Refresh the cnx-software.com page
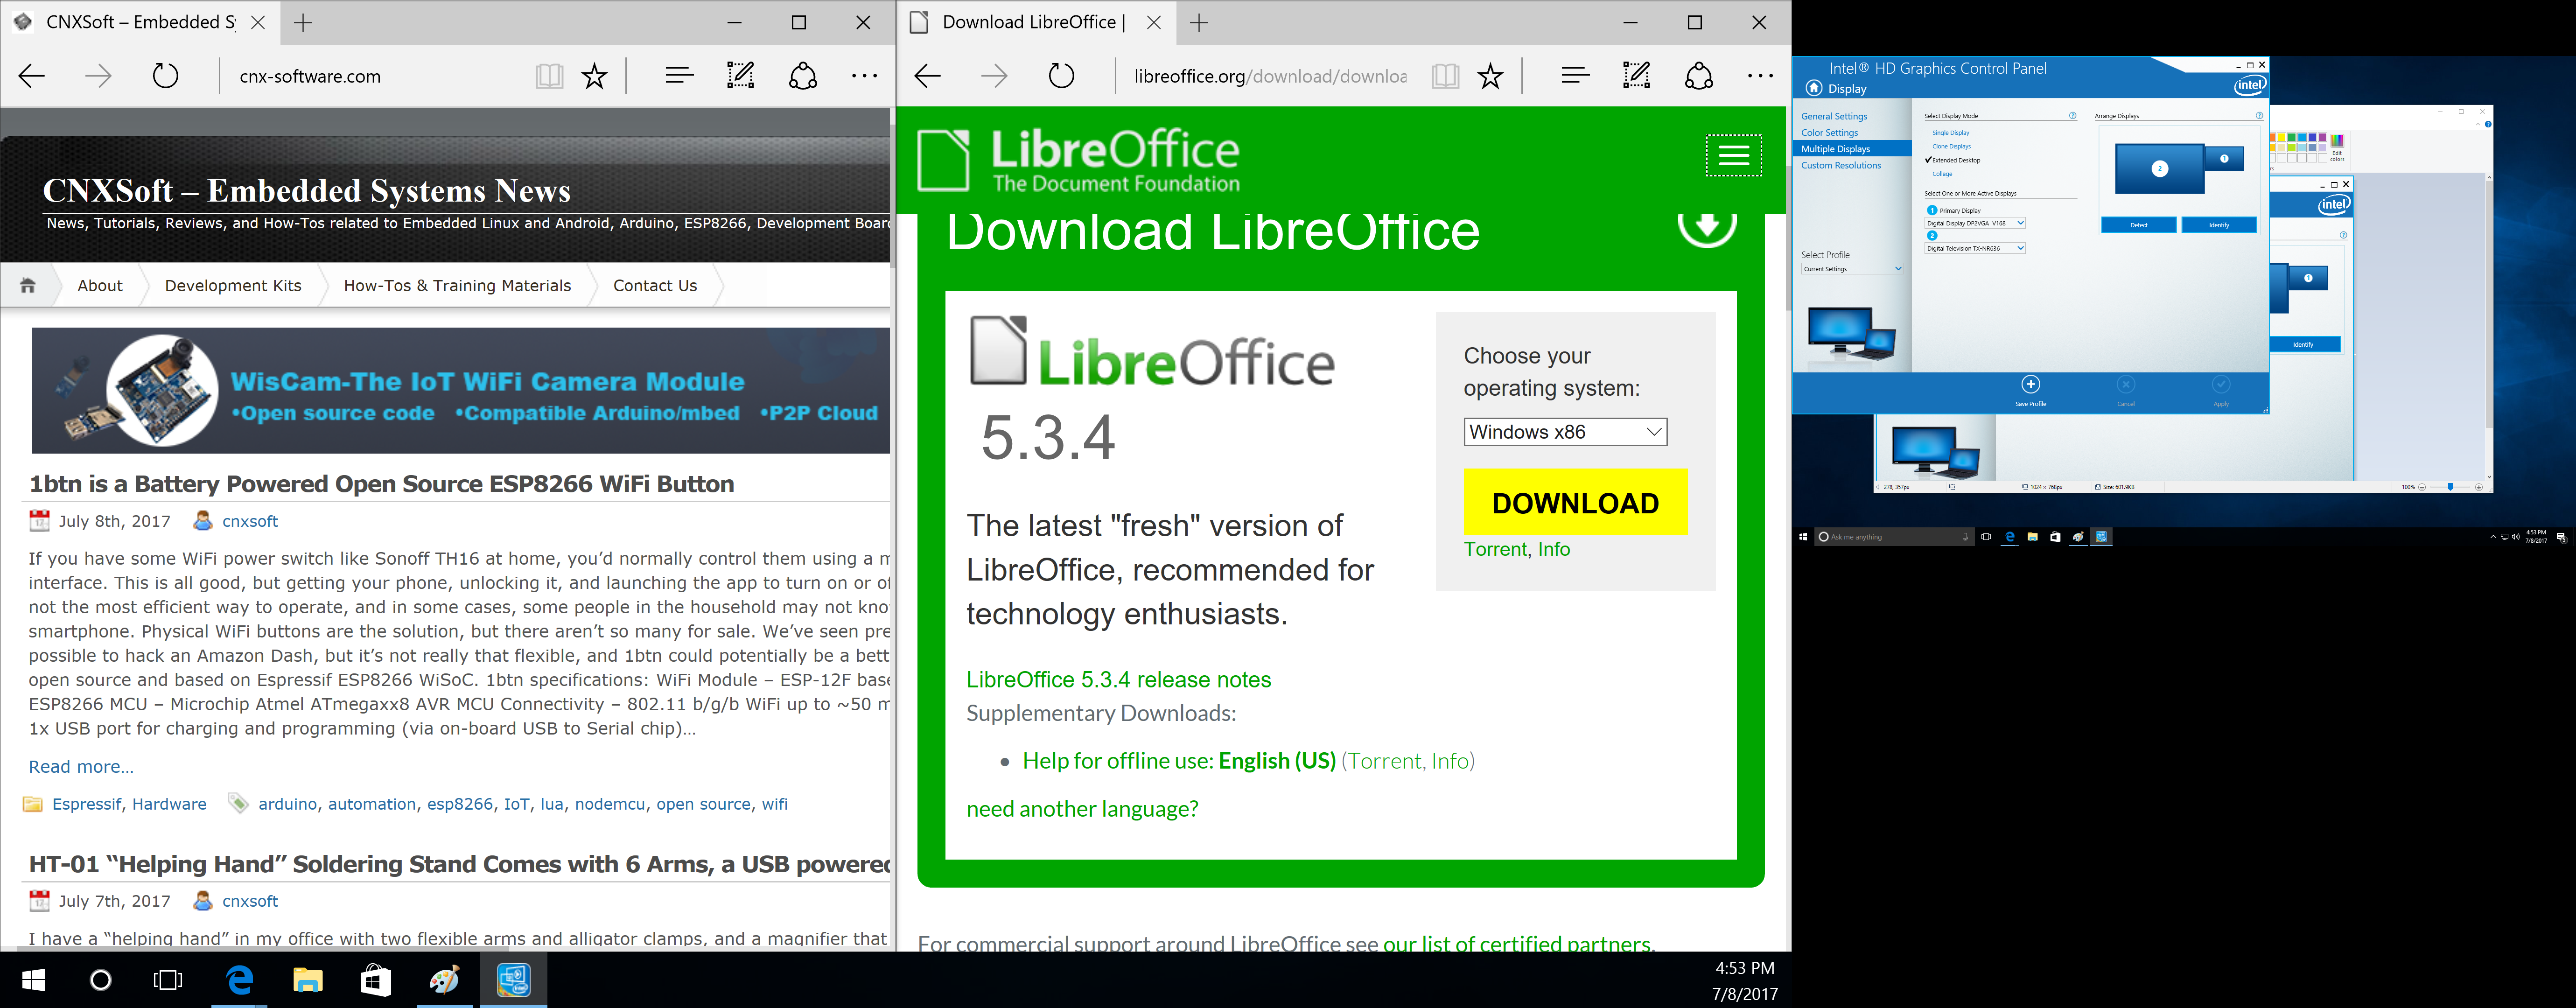2576x1008 pixels. (x=165, y=76)
